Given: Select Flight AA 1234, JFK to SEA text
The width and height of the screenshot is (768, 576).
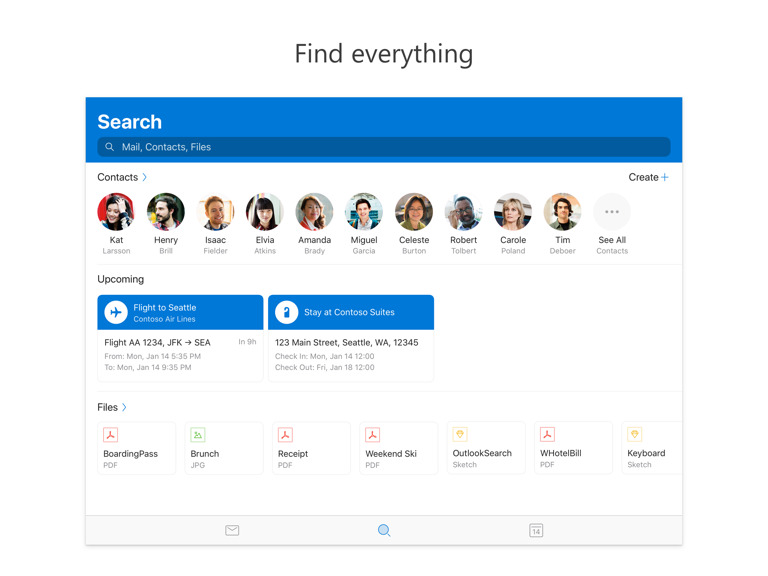Looking at the screenshot, I should click(x=157, y=342).
